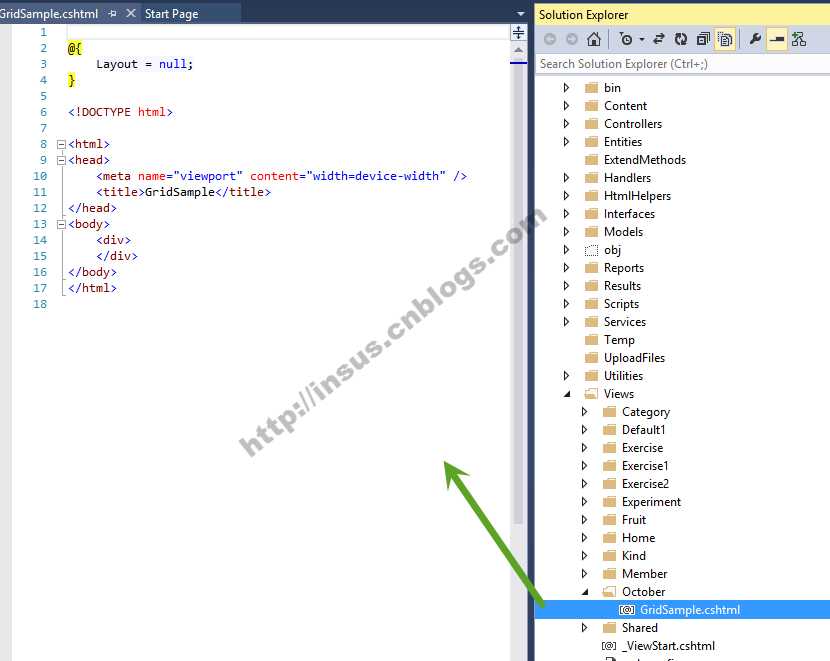830x661 pixels.
Task: Expand the bin folder arrow
Action: coord(566,88)
